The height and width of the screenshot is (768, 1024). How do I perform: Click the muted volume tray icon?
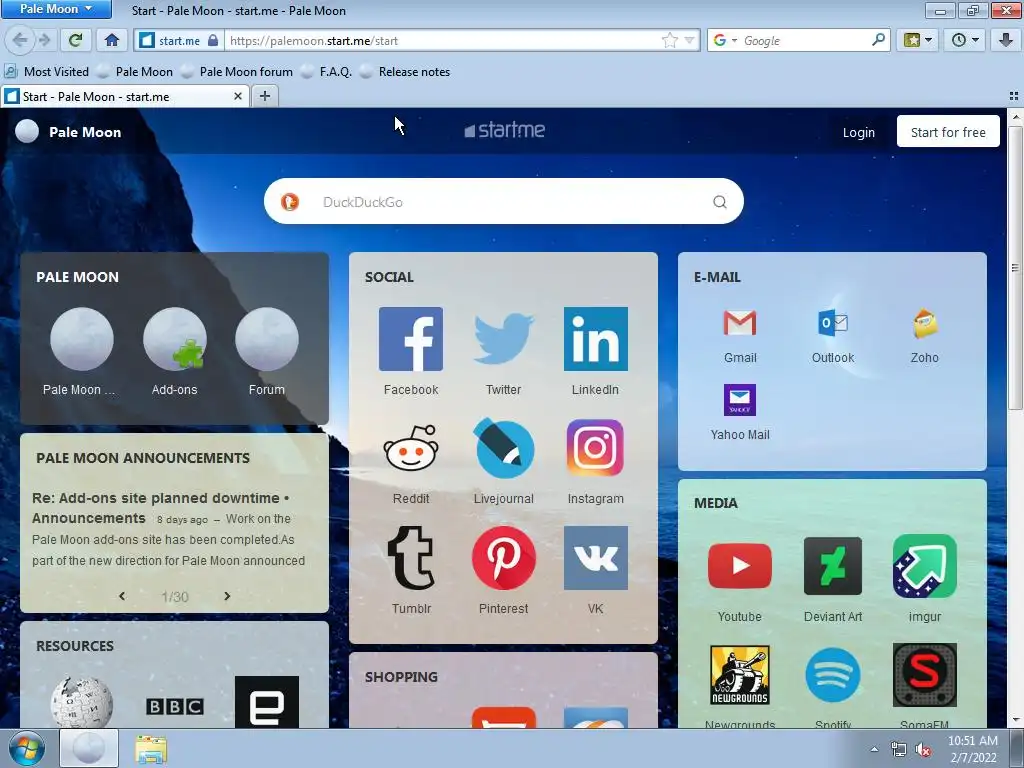coord(922,750)
